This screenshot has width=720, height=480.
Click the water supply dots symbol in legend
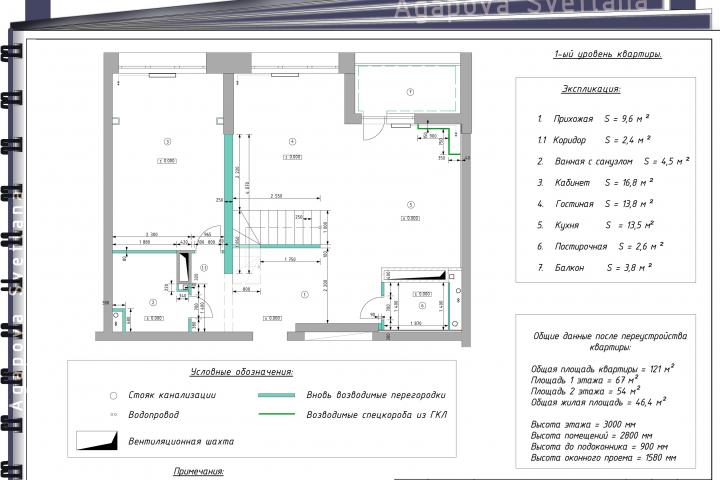click(113, 415)
